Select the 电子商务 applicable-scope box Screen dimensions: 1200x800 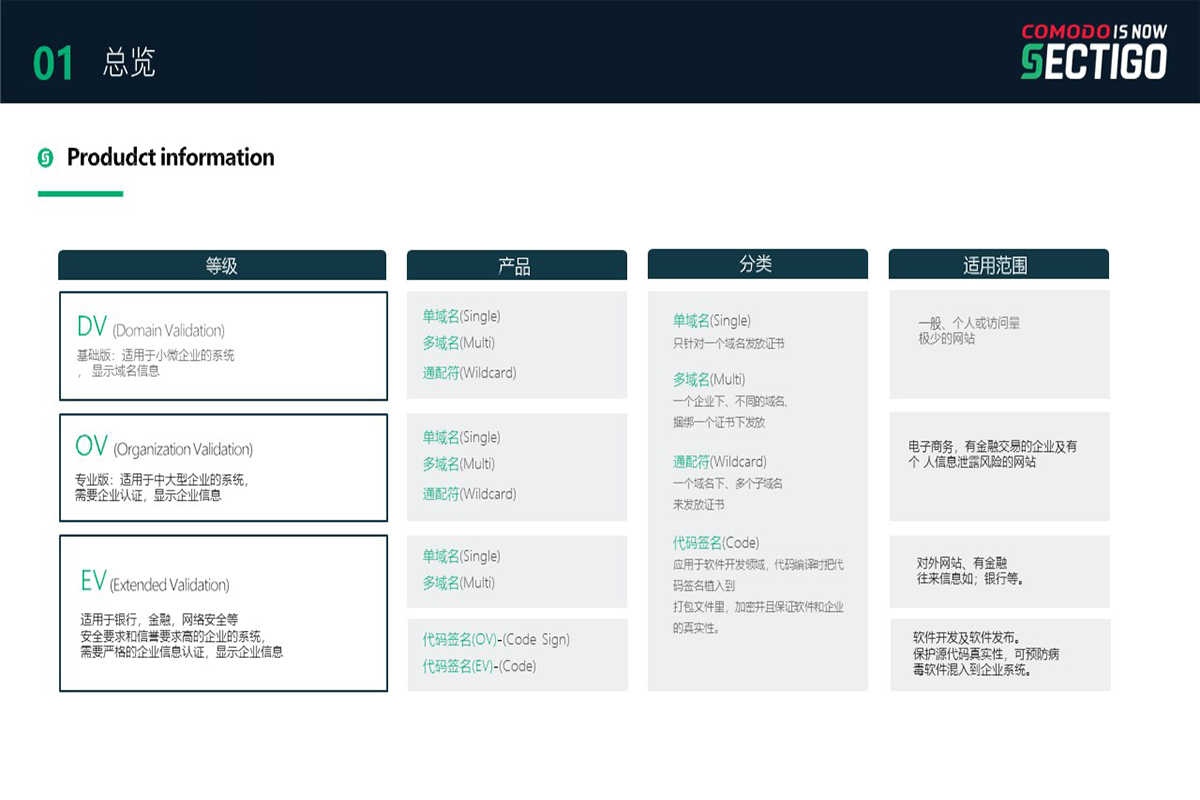(999, 466)
